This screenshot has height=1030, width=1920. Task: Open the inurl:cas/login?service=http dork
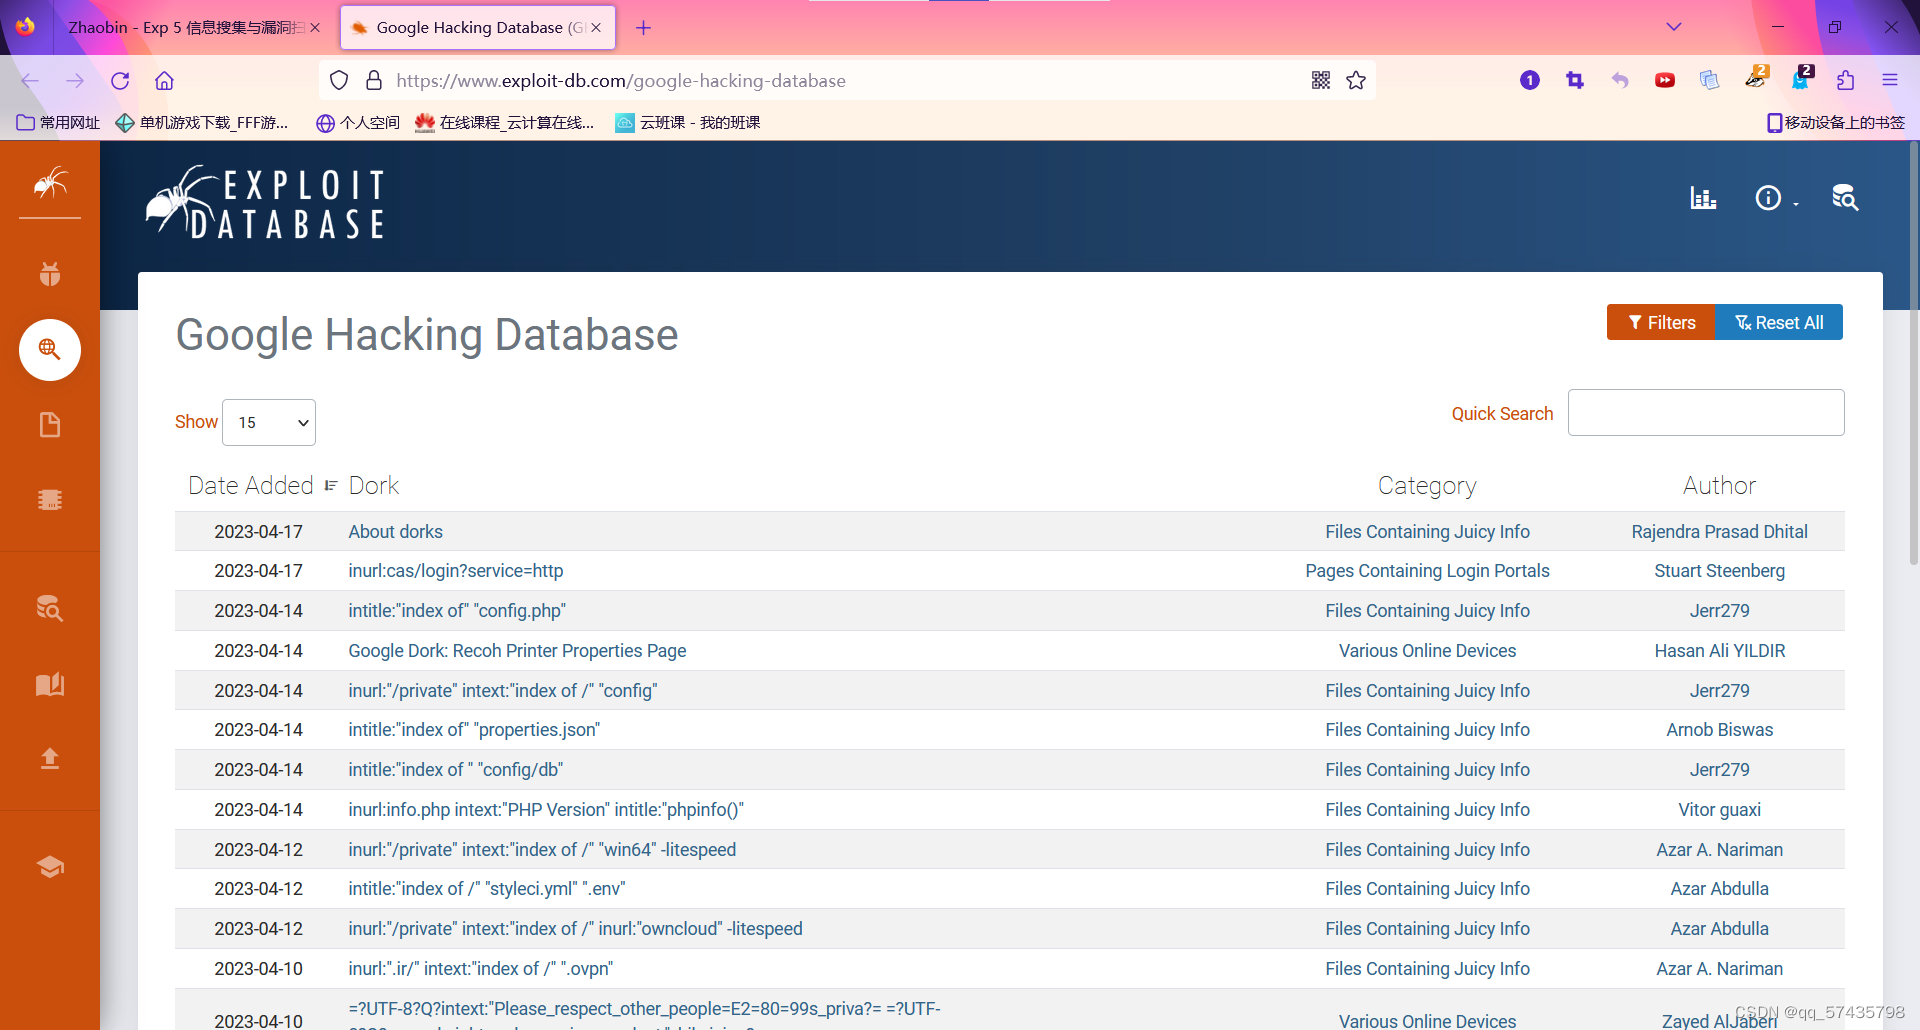[455, 571]
